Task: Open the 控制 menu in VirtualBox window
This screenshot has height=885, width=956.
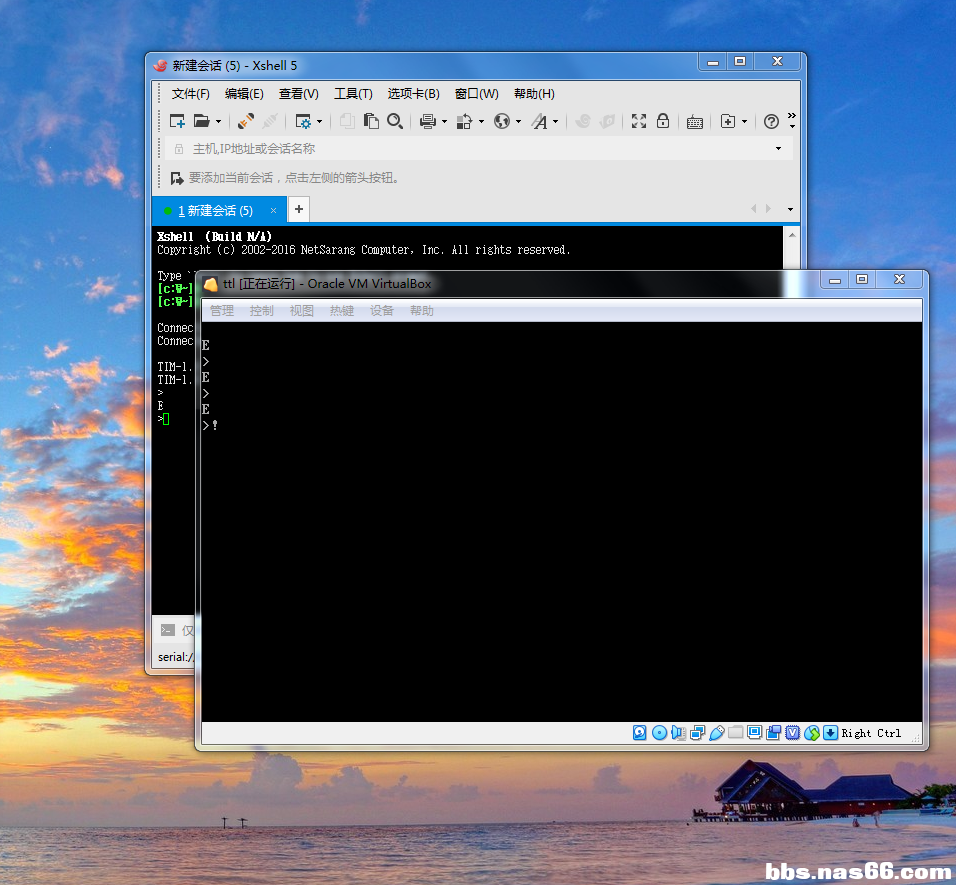Action: pos(262,311)
